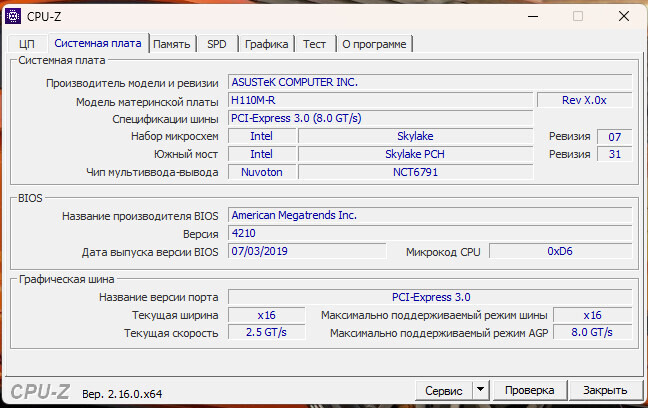Expand the dropdown arrow next to Сервис

(479, 390)
